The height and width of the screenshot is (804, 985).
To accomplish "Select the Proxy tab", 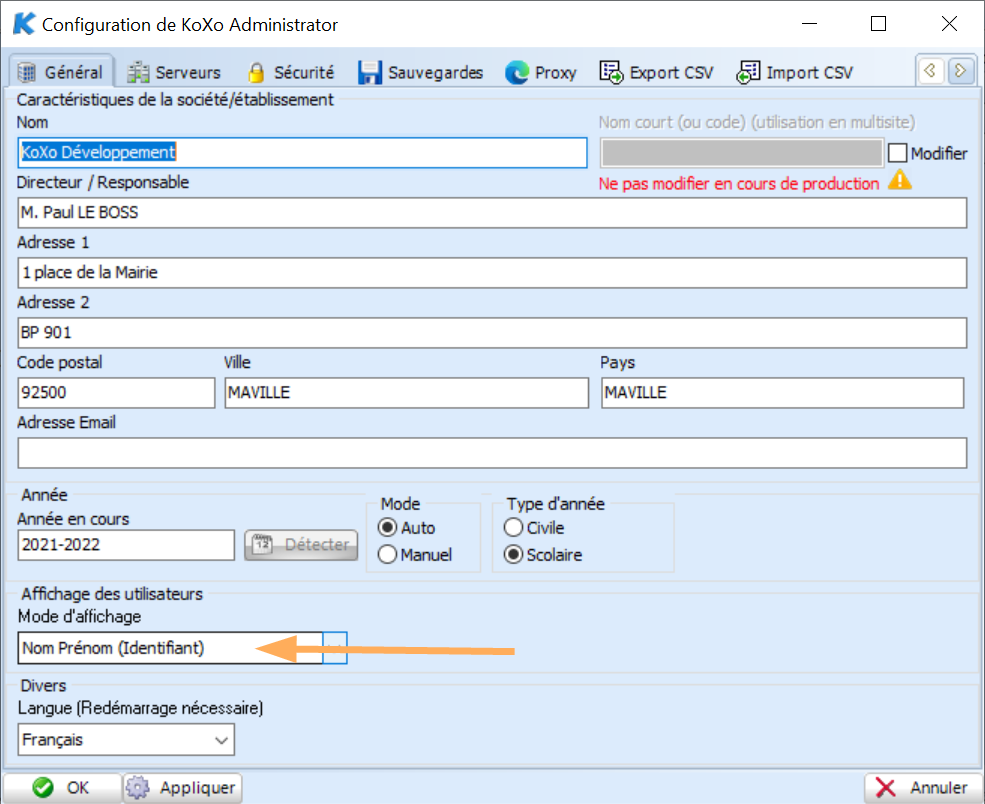I will point(541,73).
